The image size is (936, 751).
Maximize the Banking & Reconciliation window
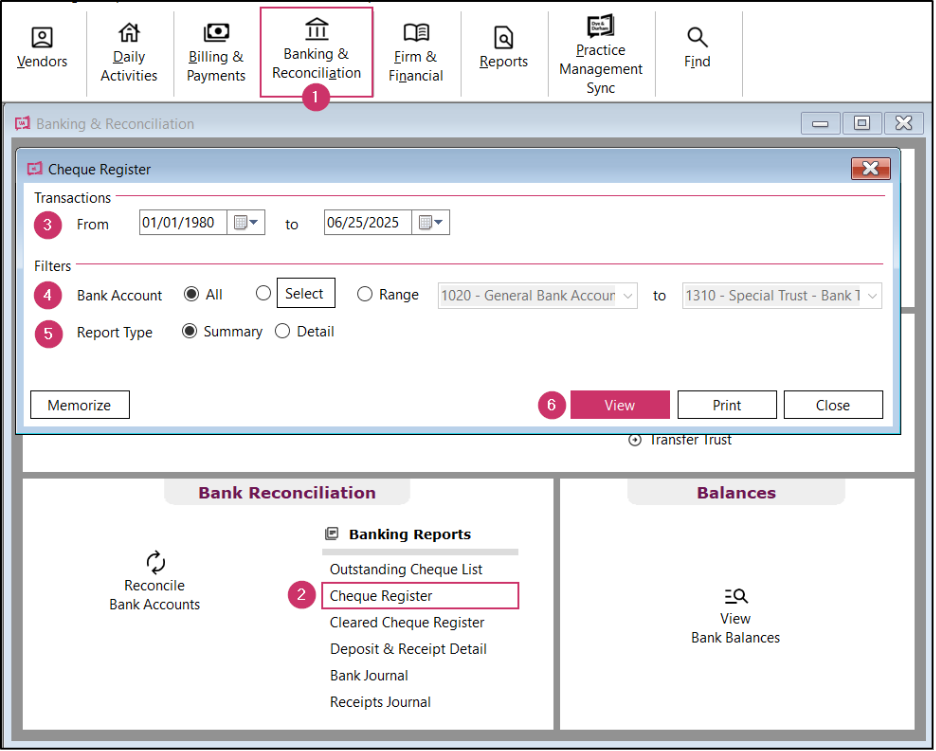coord(862,124)
